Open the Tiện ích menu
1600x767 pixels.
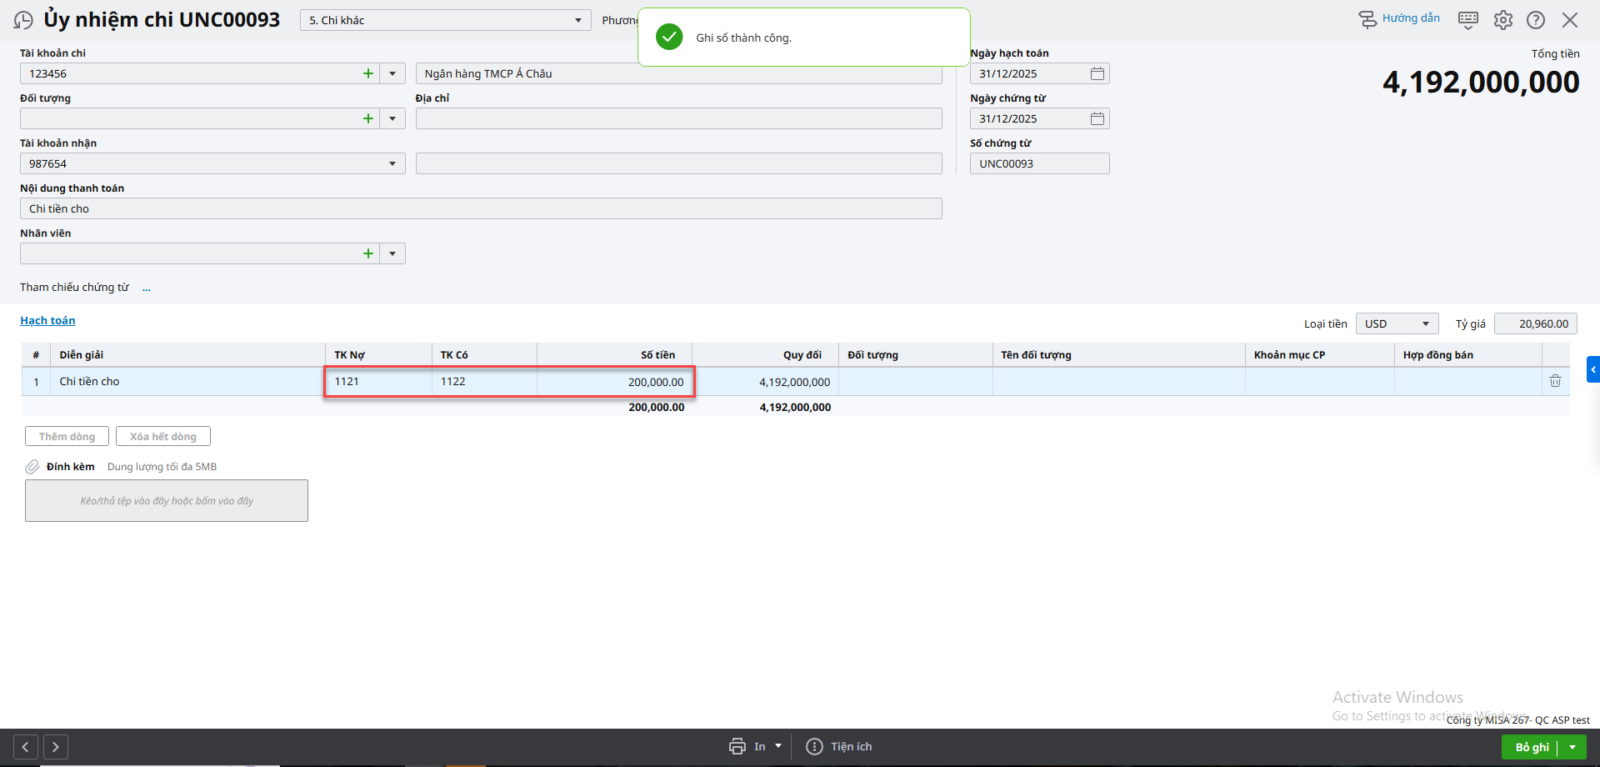click(839, 747)
